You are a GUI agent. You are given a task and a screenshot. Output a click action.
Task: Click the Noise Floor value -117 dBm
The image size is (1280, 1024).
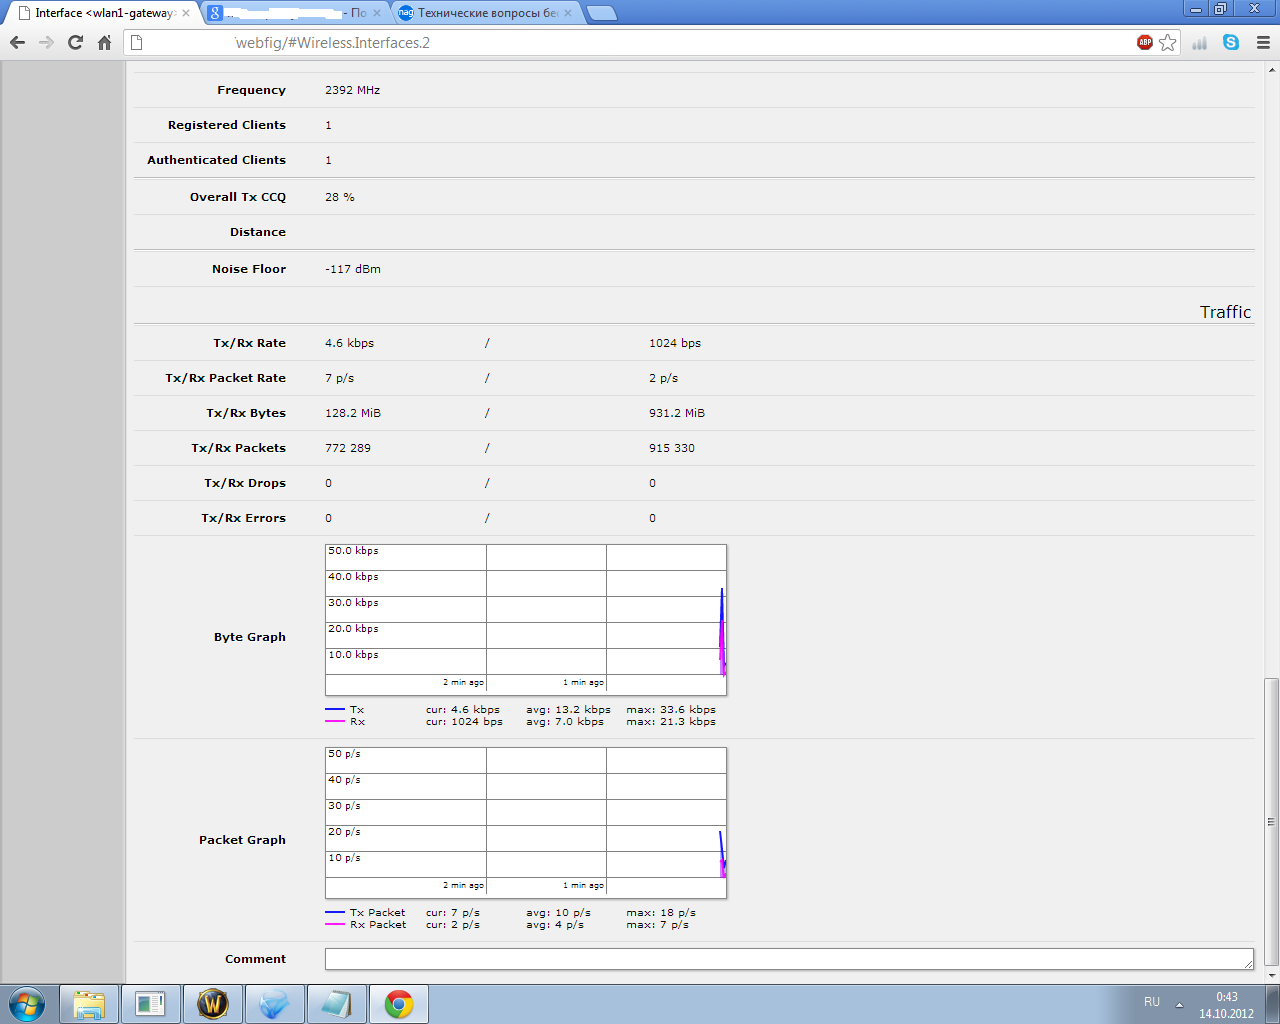pos(353,269)
